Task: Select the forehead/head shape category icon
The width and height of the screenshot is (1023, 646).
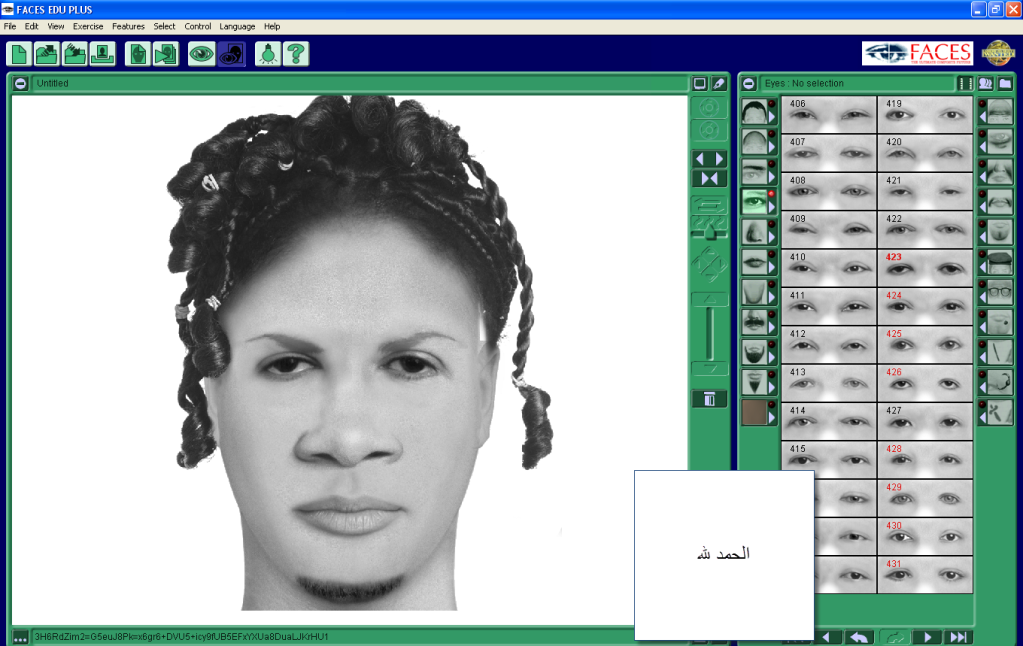Action: coord(754,142)
